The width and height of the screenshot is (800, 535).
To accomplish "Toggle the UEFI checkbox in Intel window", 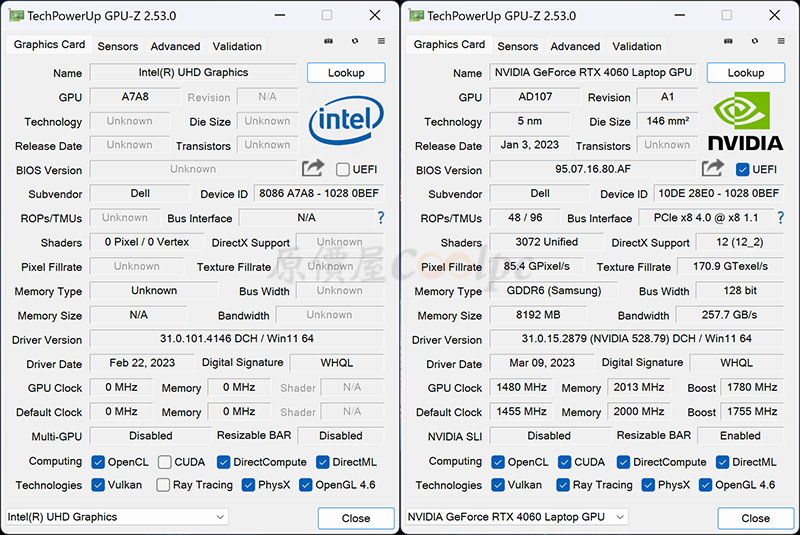I will pyautogui.click(x=343, y=169).
